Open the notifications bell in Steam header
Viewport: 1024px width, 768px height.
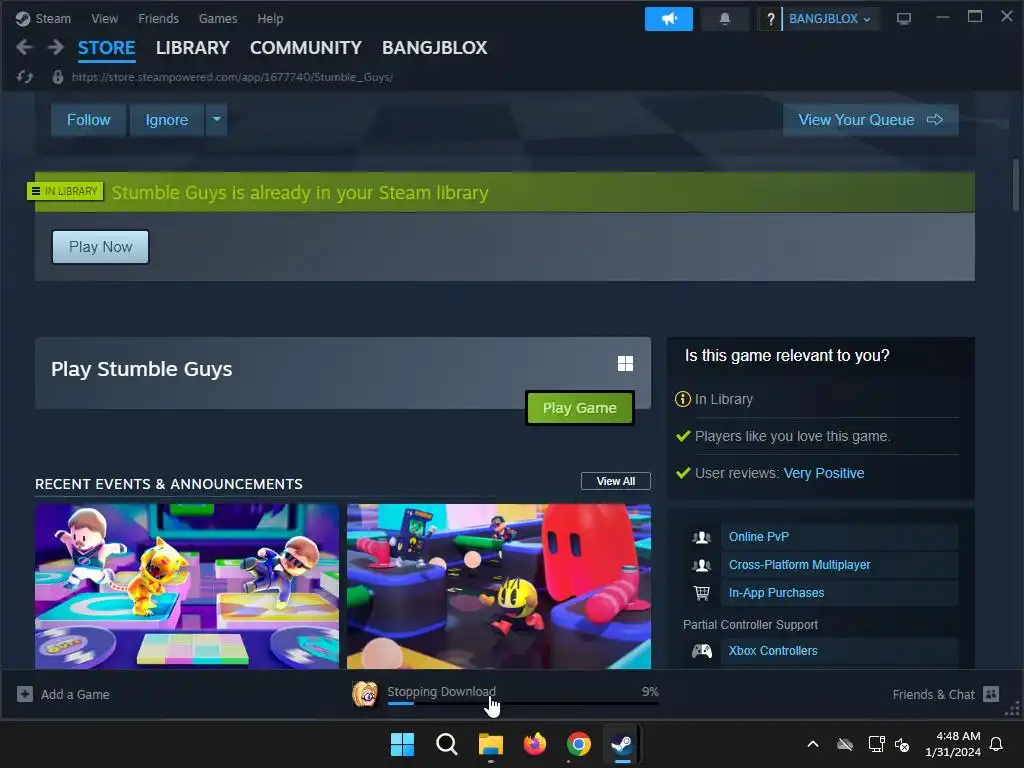(x=724, y=19)
